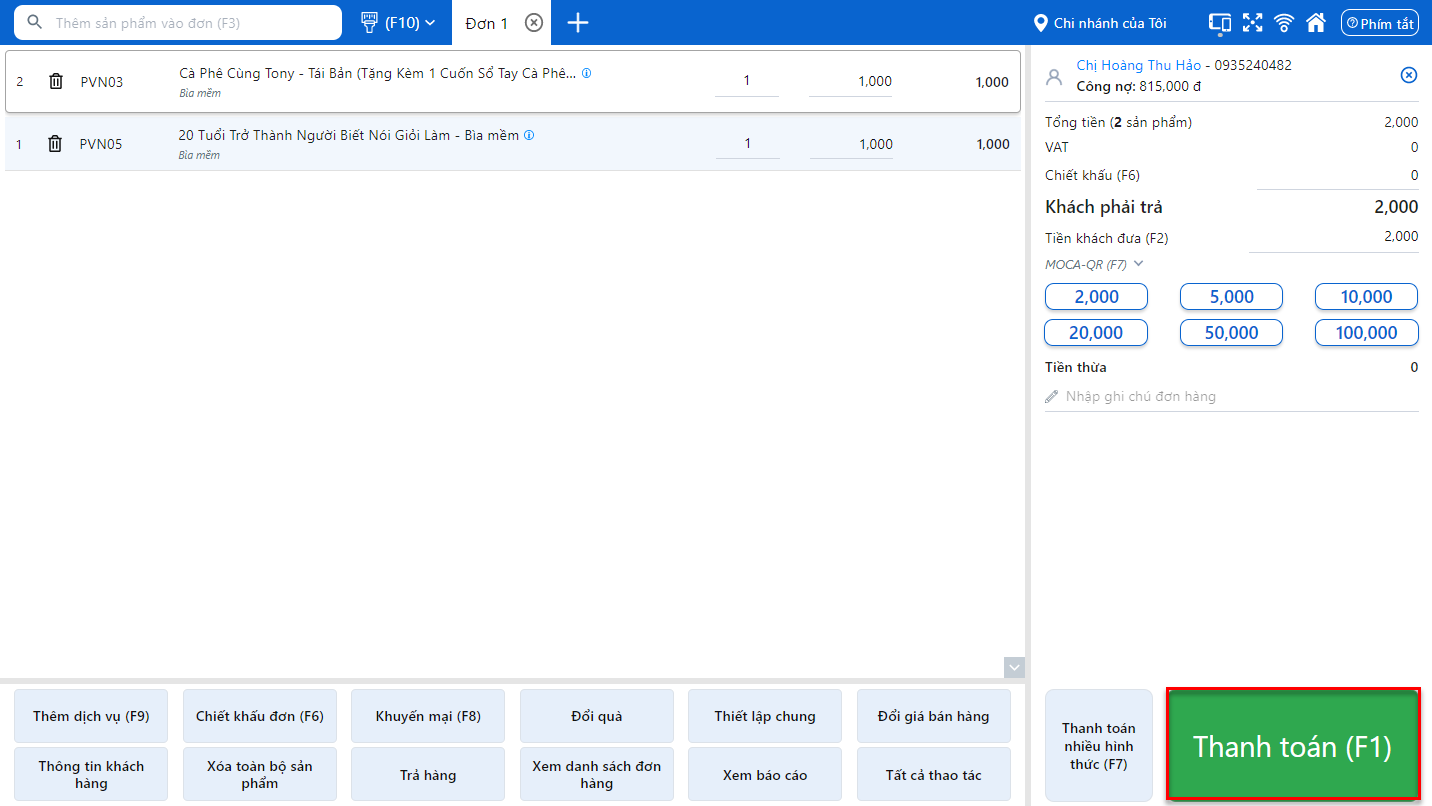Viewport: 1432px width, 806px height.
Task: Add a new order tab with plus icon
Action: click(578, 22)
